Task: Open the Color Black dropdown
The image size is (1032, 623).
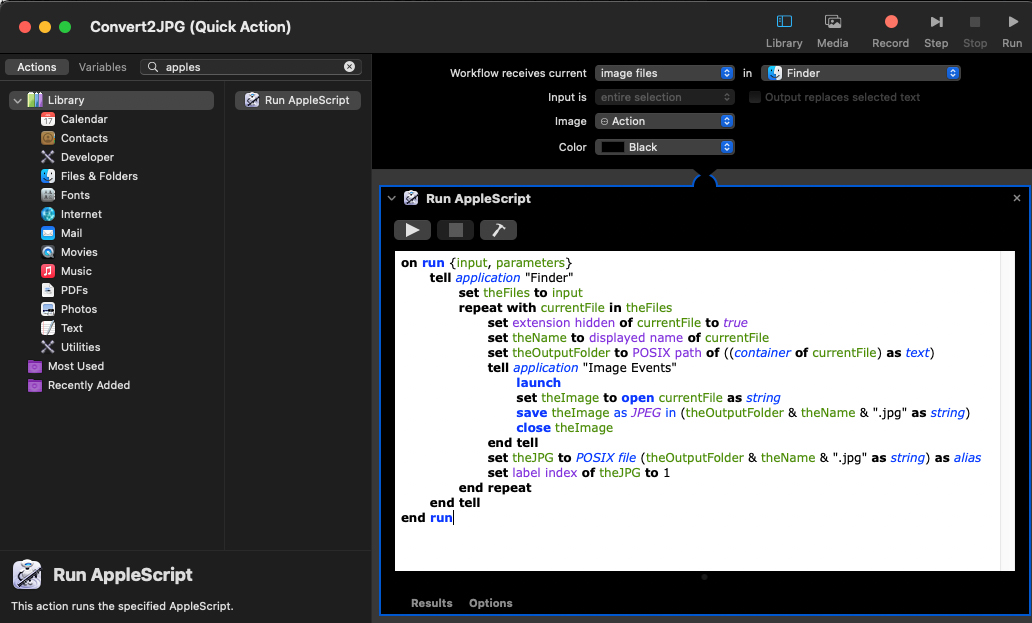Action: 664,147
